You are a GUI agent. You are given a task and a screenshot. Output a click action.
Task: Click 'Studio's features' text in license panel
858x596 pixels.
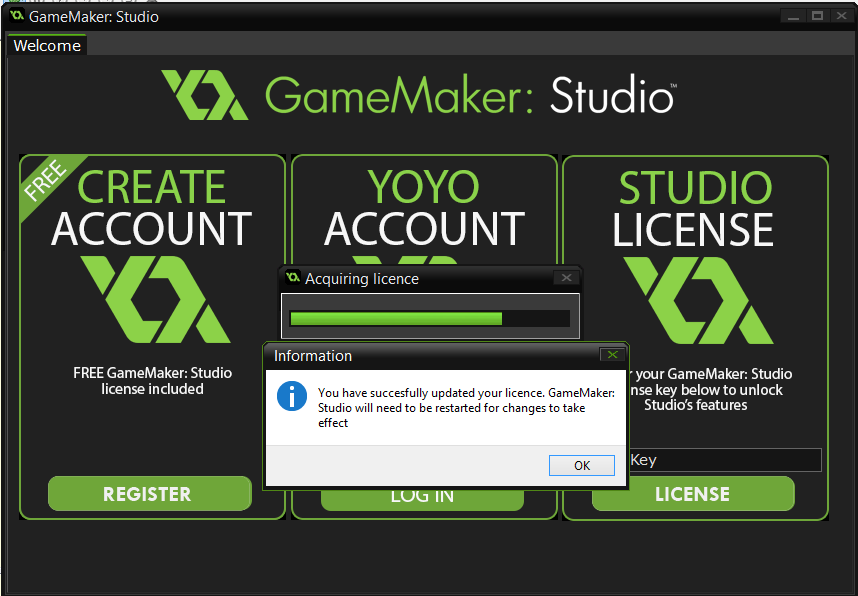point(695,405)
